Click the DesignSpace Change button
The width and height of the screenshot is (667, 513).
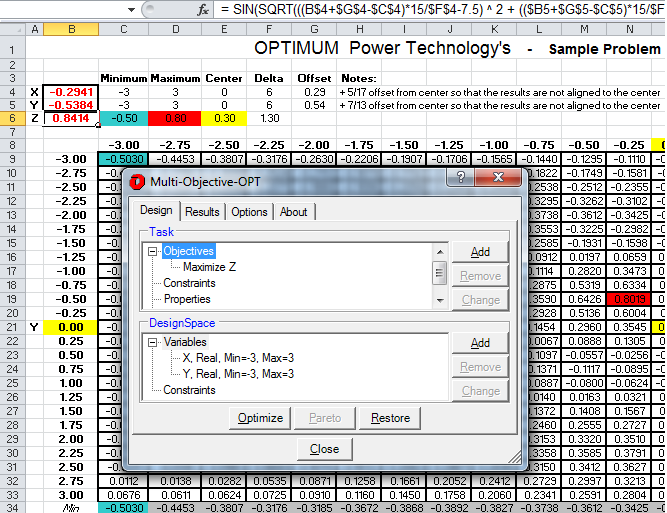(x=480, y=391)
